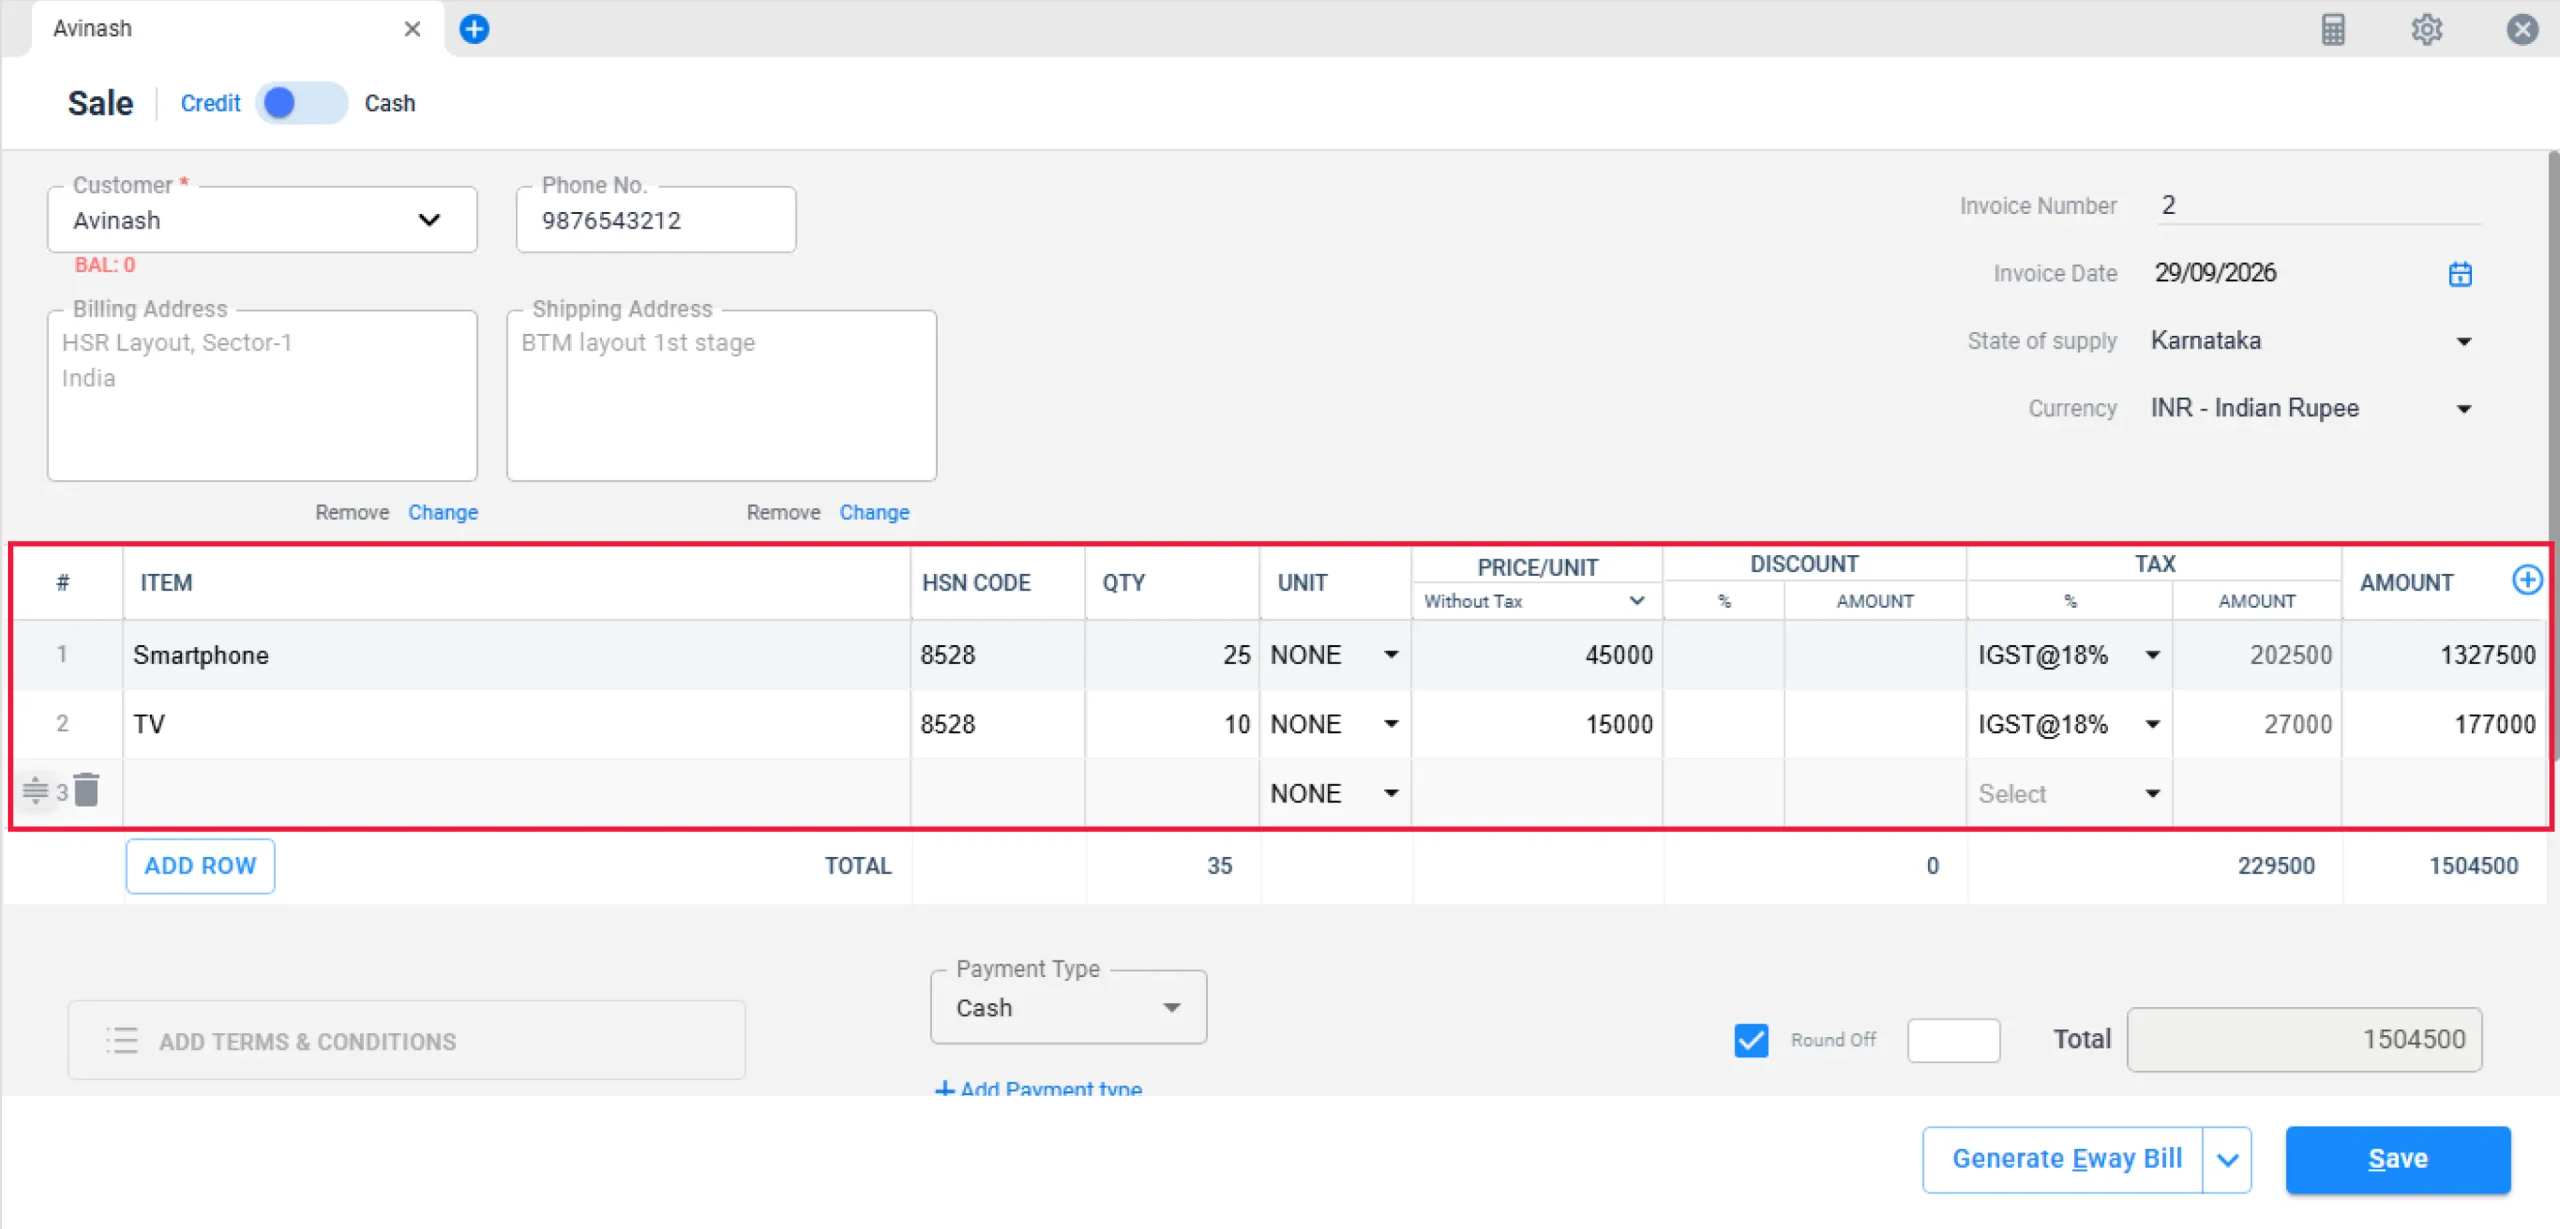The width and height of the screenshot is (2560, 1229).
Task: Click the TV quantity cell 10
Action: 1171,724
